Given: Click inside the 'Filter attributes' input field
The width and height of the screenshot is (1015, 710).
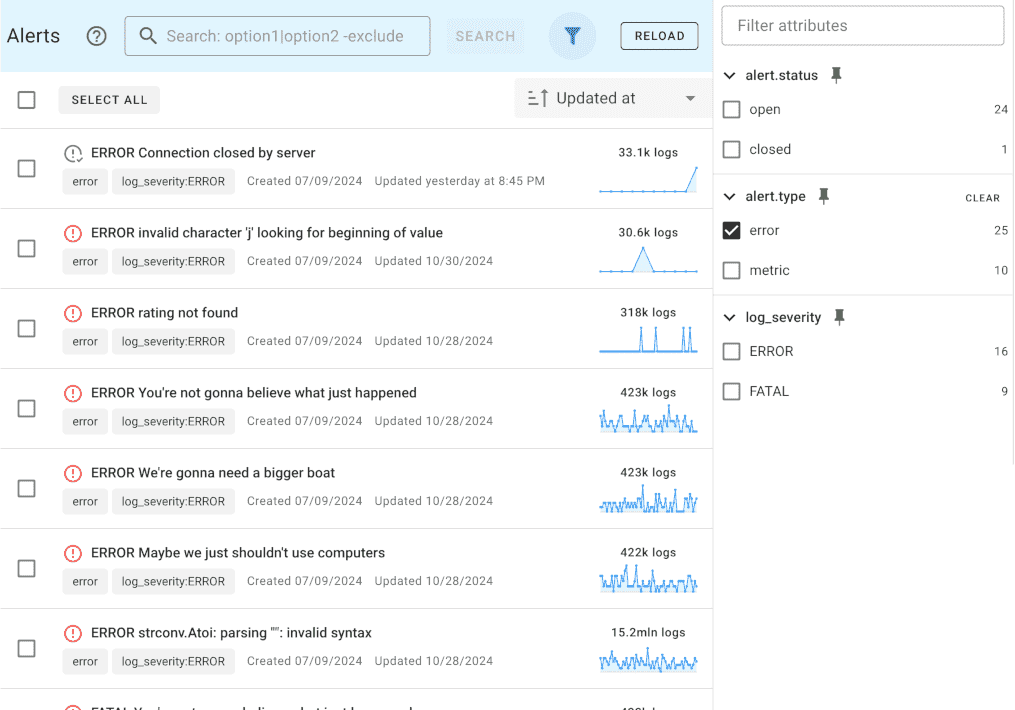Looking at the screenshot, I should [862, 25].
